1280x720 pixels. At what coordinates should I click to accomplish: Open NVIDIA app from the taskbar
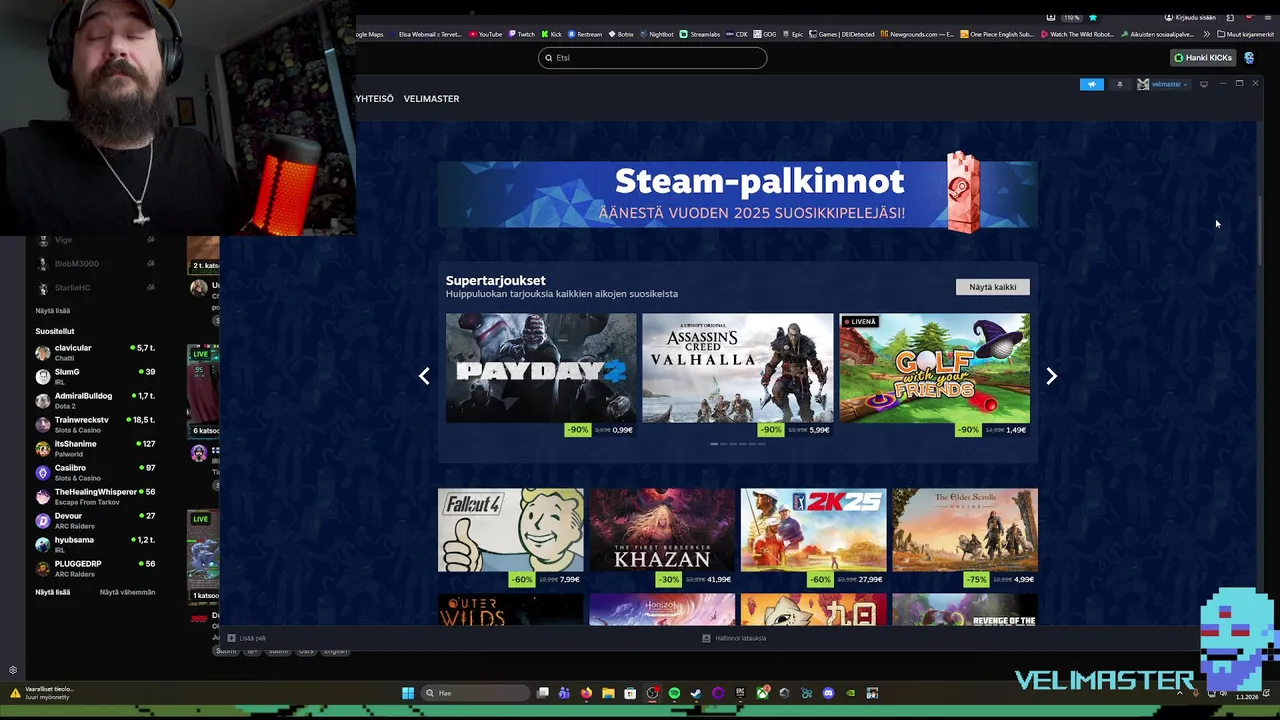[x=850, y=693]
